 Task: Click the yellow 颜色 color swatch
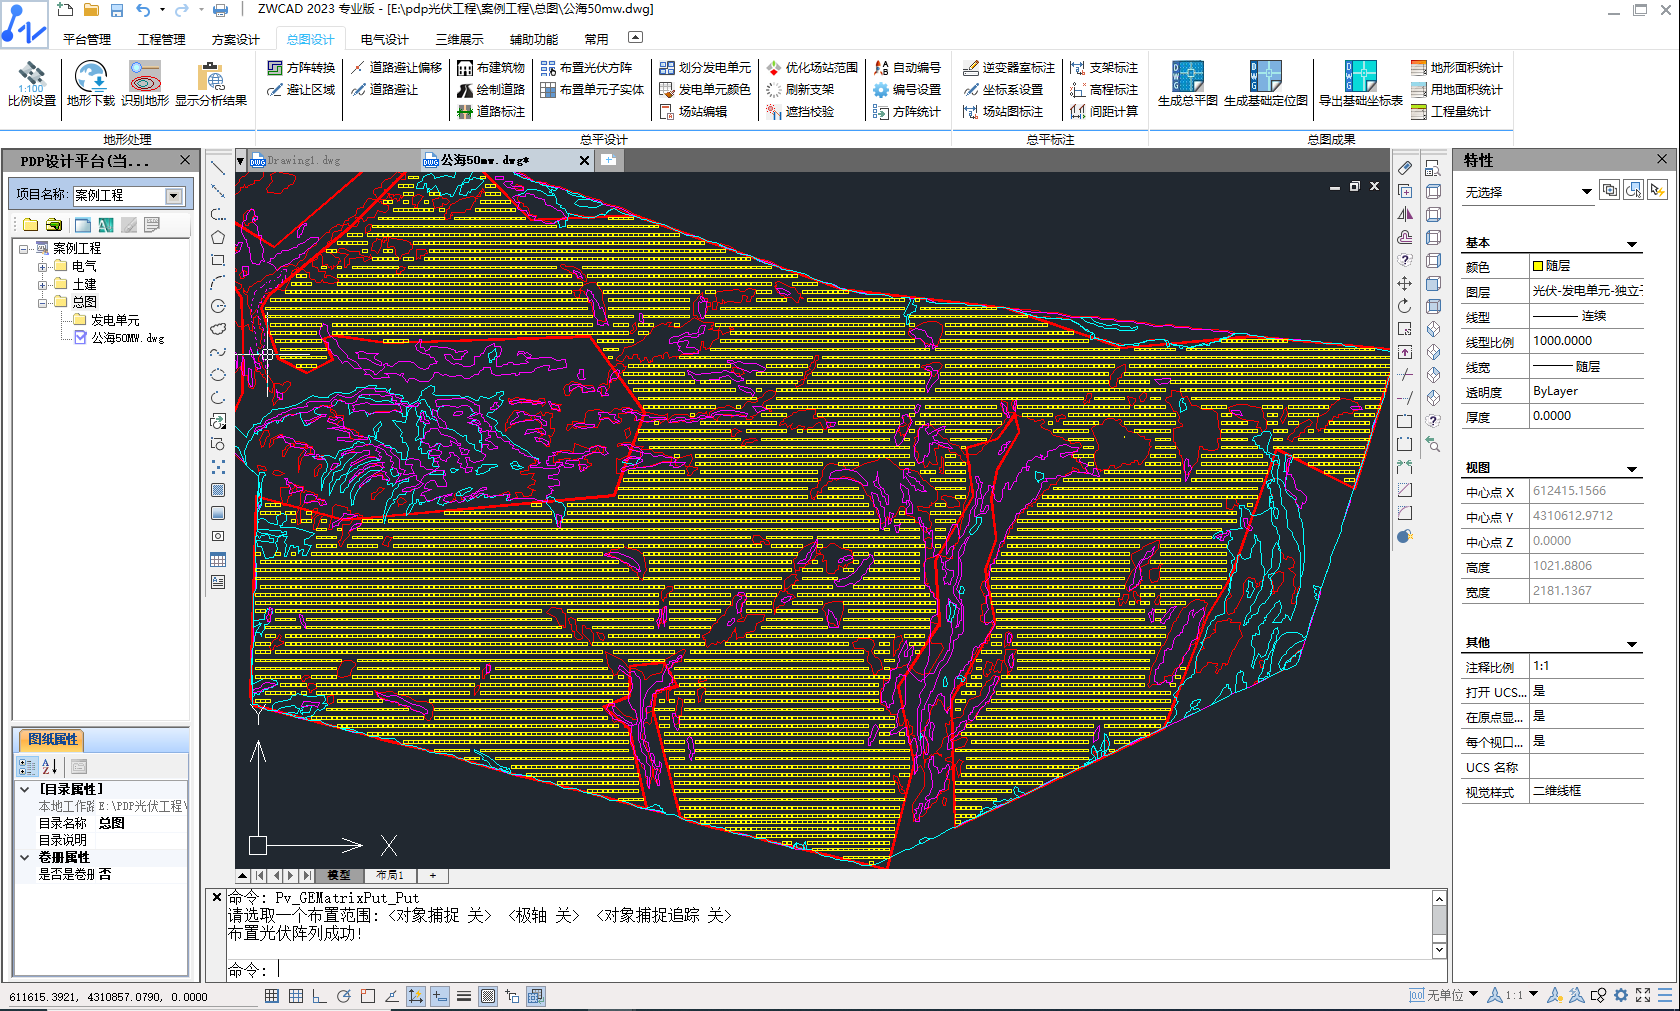tap(1538, 266)
